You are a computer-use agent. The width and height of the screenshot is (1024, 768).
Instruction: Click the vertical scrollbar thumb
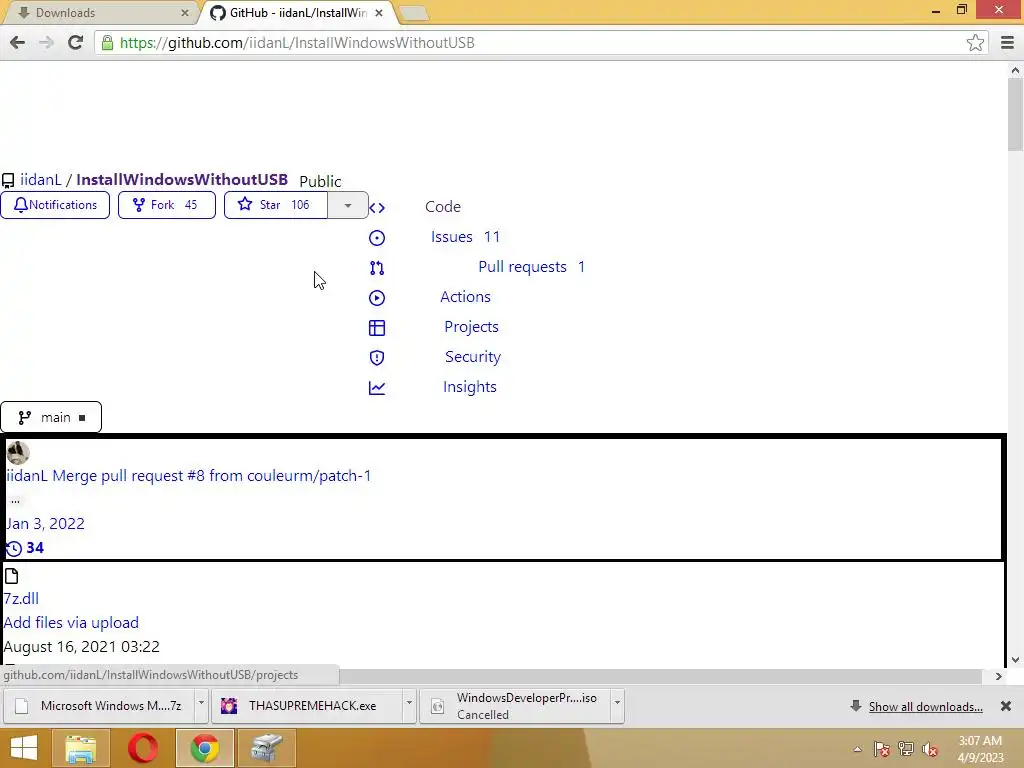point(1015,115)
